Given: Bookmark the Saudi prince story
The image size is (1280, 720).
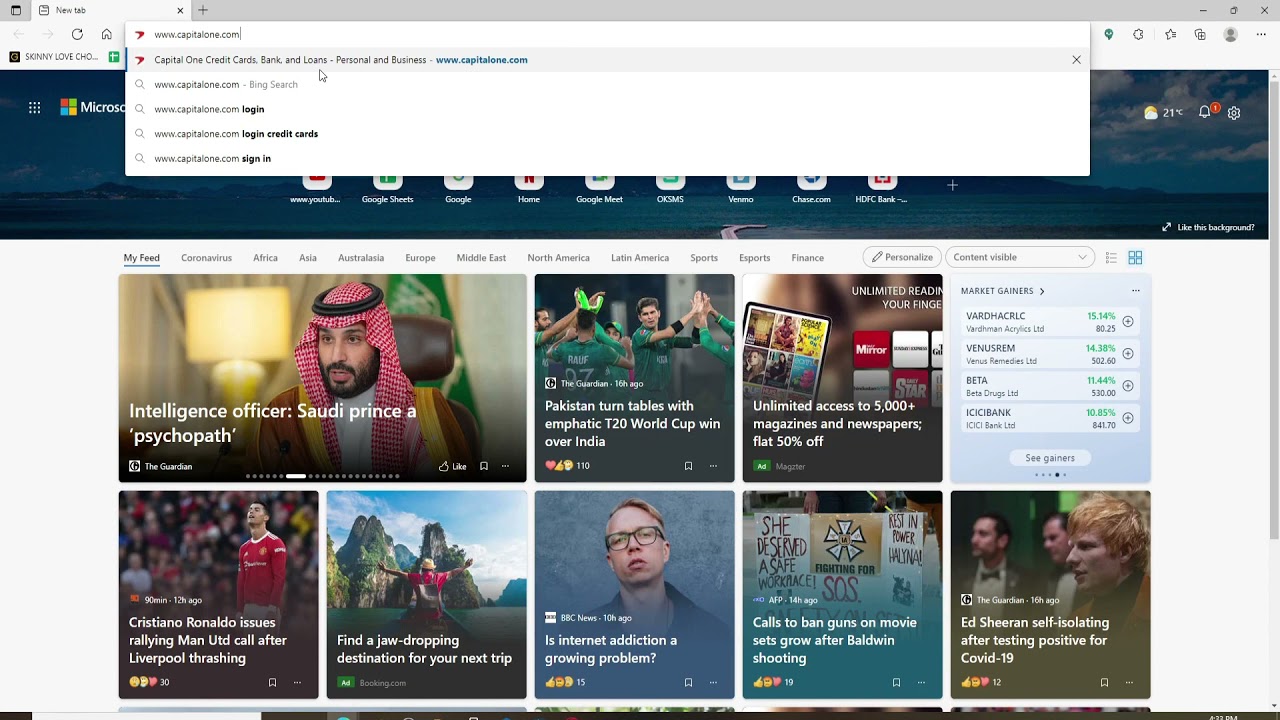Looking at the screenshot, I should [484, 466].
